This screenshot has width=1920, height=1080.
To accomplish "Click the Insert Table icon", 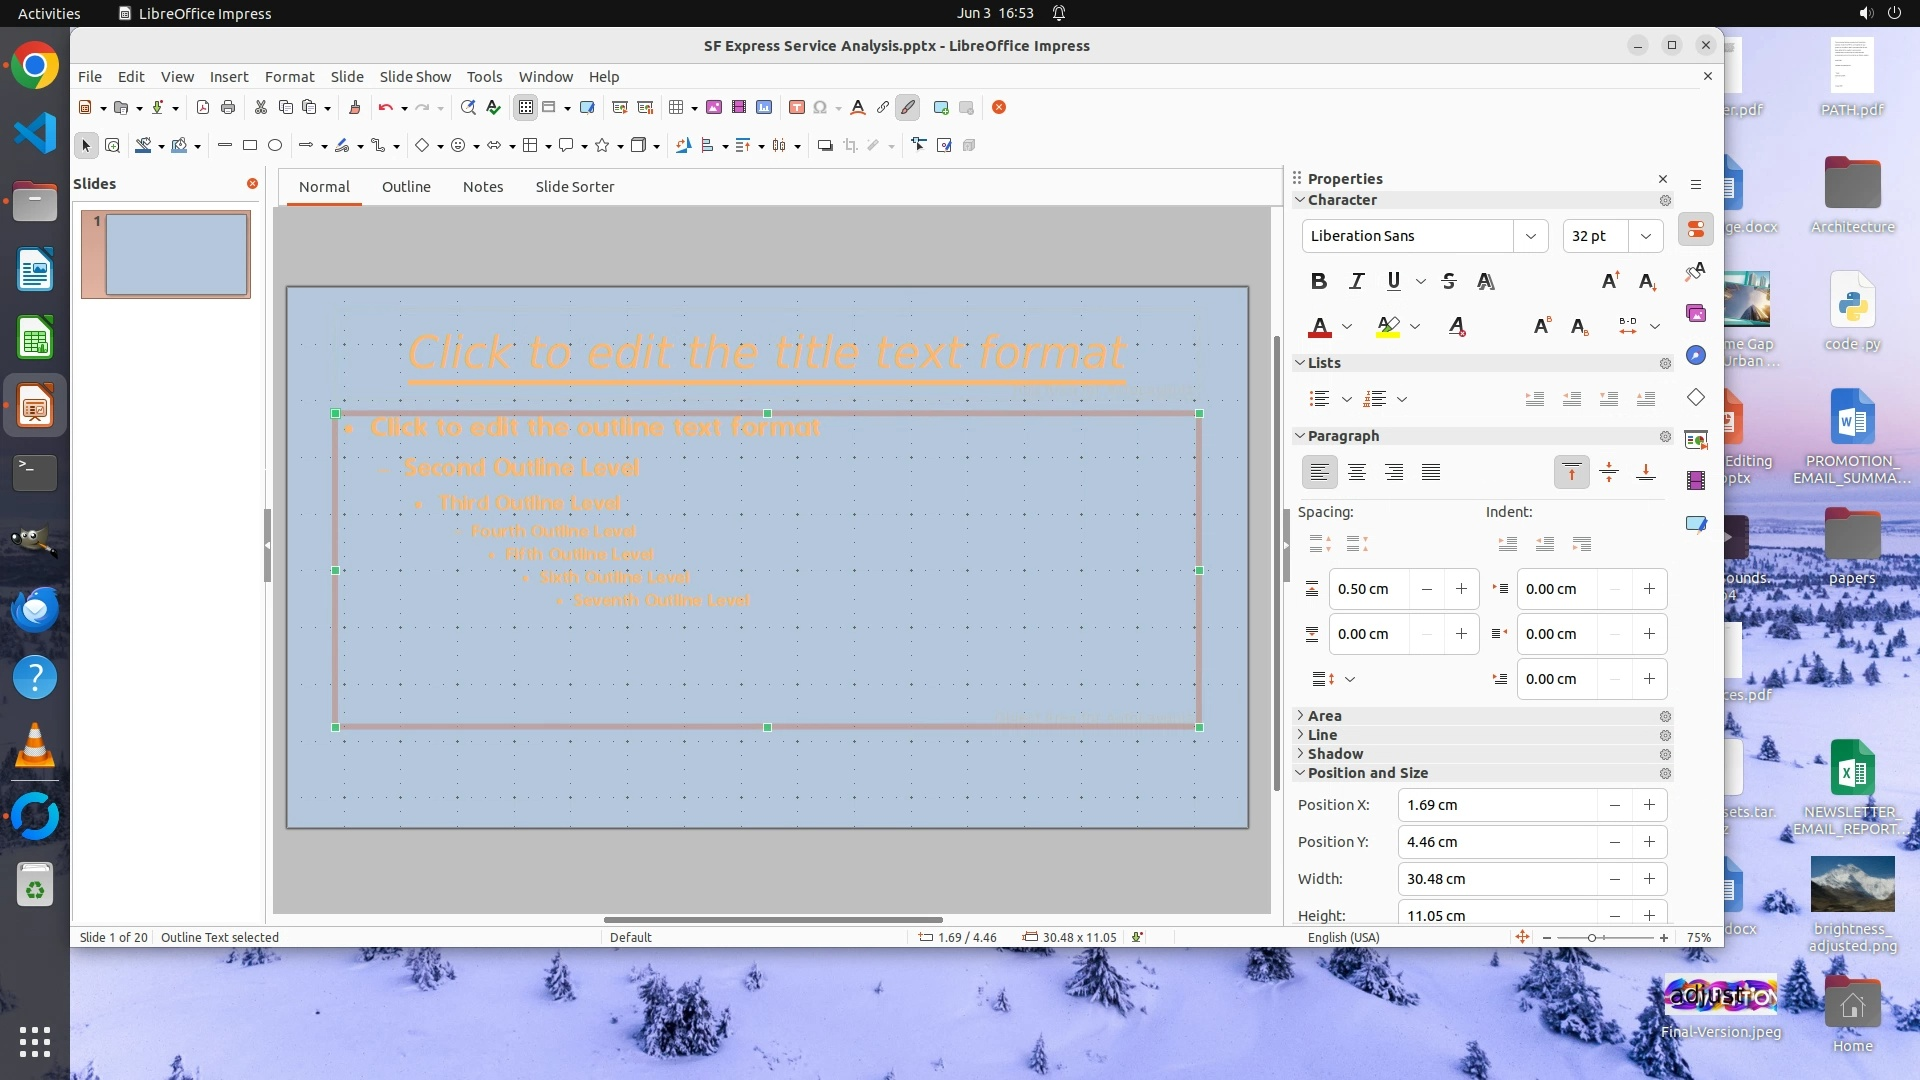I will tap(677, 107).
